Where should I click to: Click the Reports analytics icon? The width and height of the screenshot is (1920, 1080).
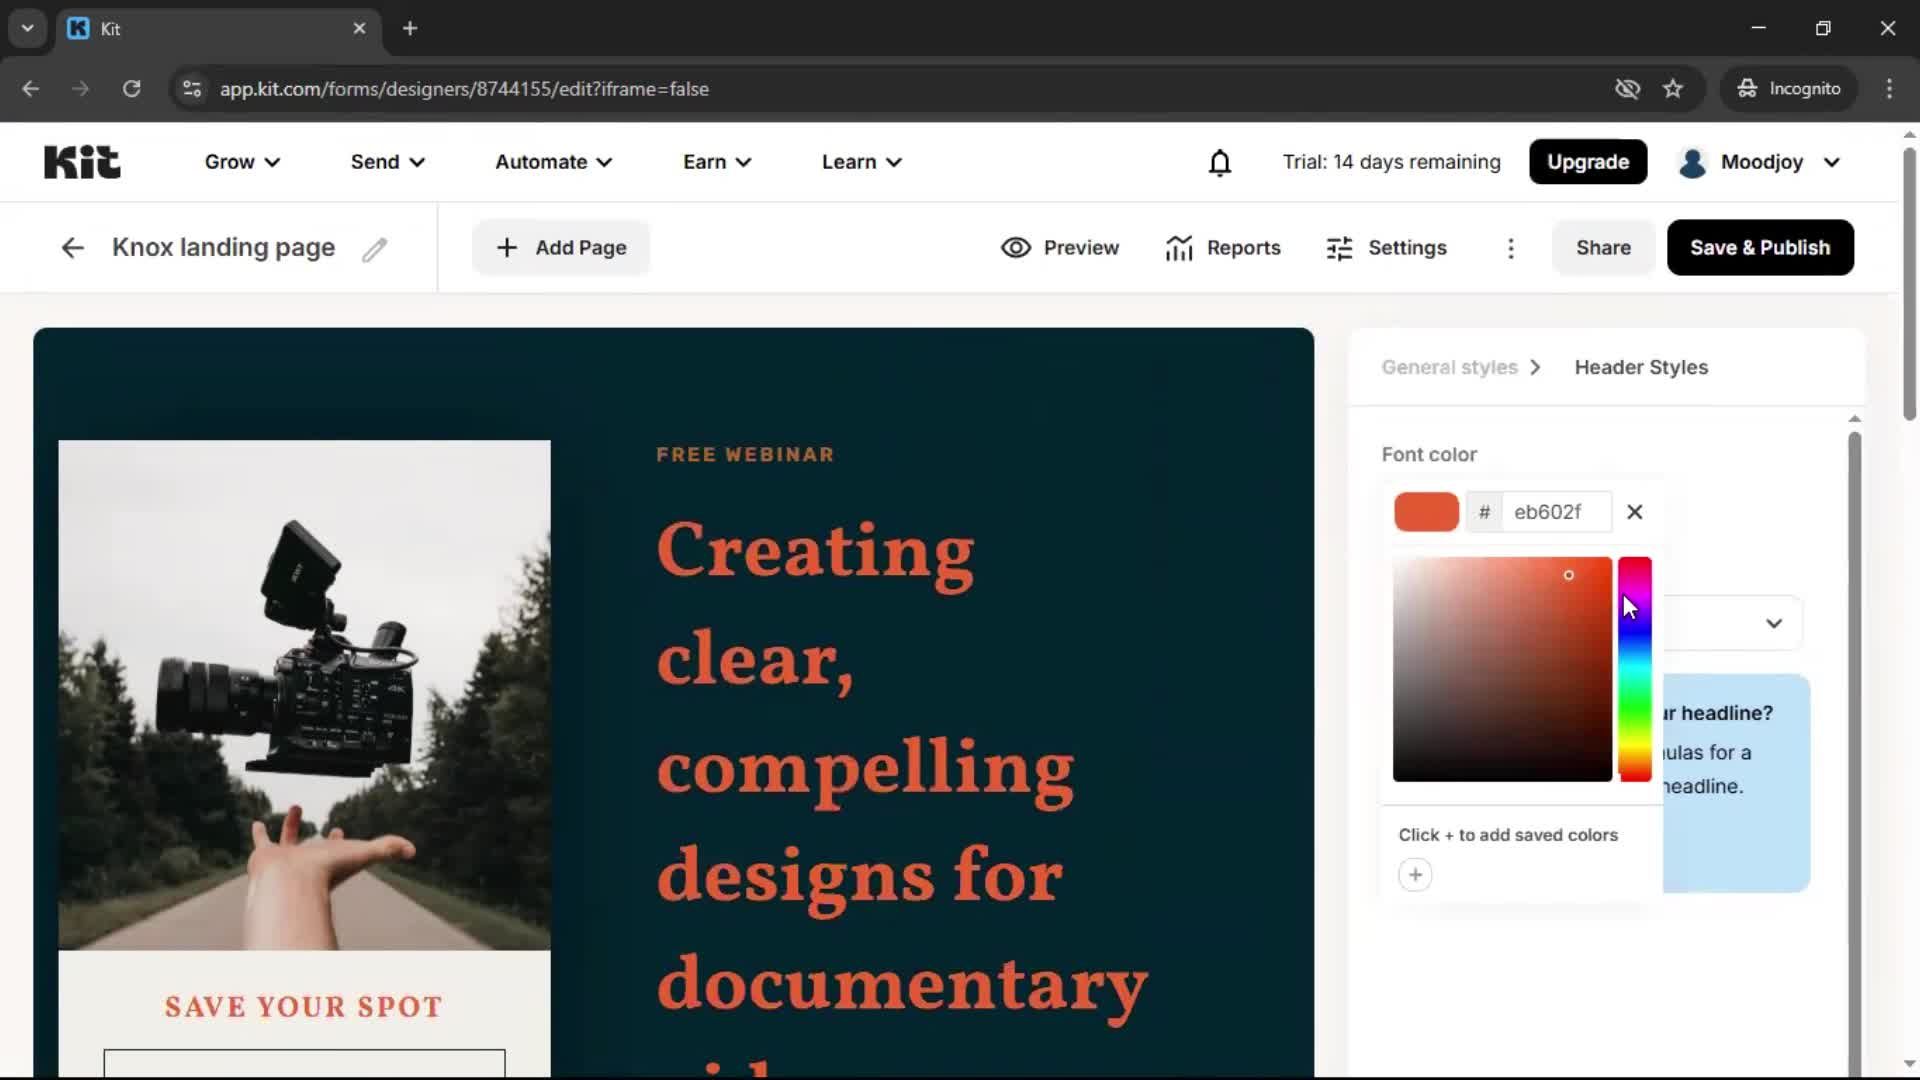coord(1181,247)
